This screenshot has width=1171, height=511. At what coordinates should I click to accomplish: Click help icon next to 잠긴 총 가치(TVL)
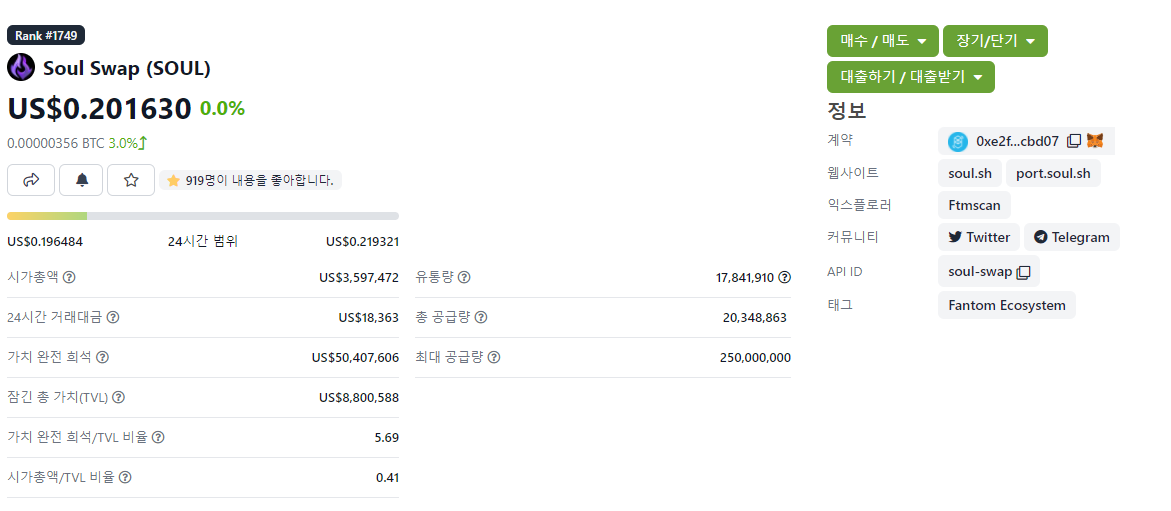click(119, 397)
